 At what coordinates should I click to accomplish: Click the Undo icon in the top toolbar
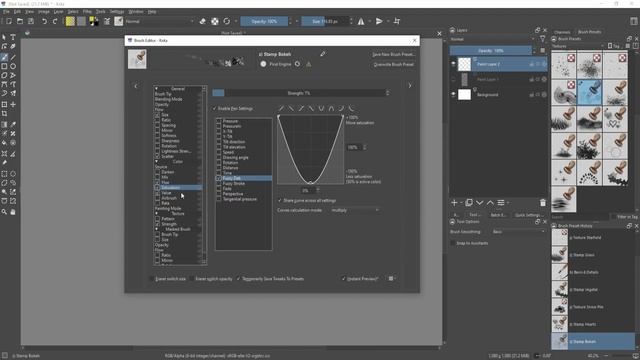click(44, 21)
